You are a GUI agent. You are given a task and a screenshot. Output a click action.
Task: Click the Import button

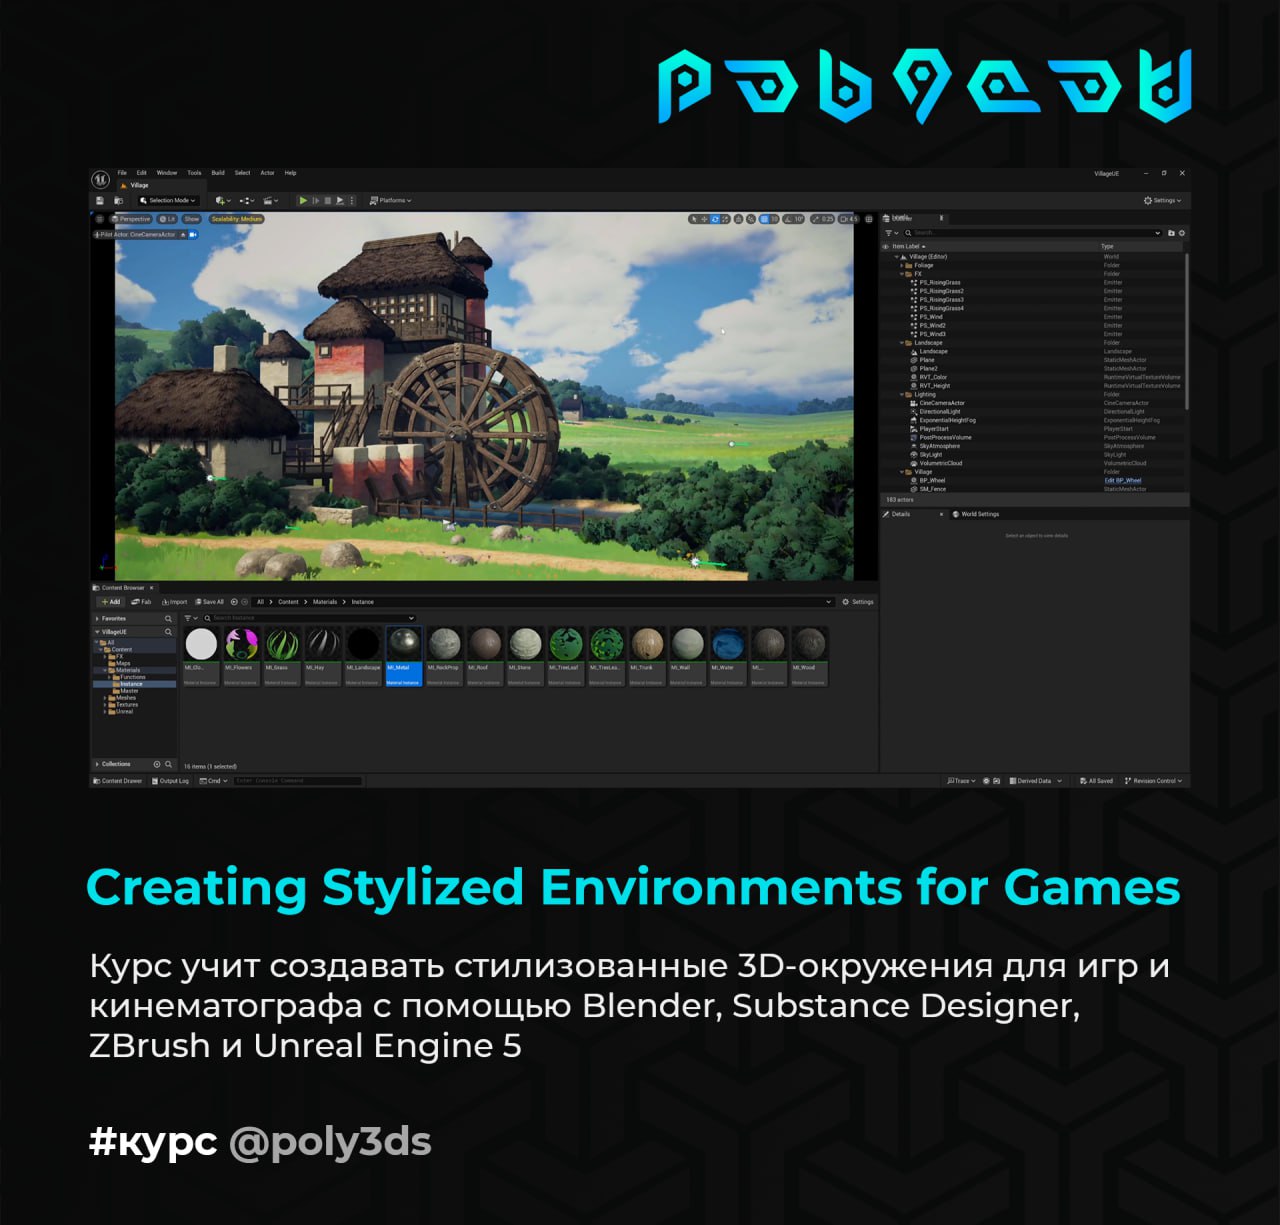click(174, 602)
